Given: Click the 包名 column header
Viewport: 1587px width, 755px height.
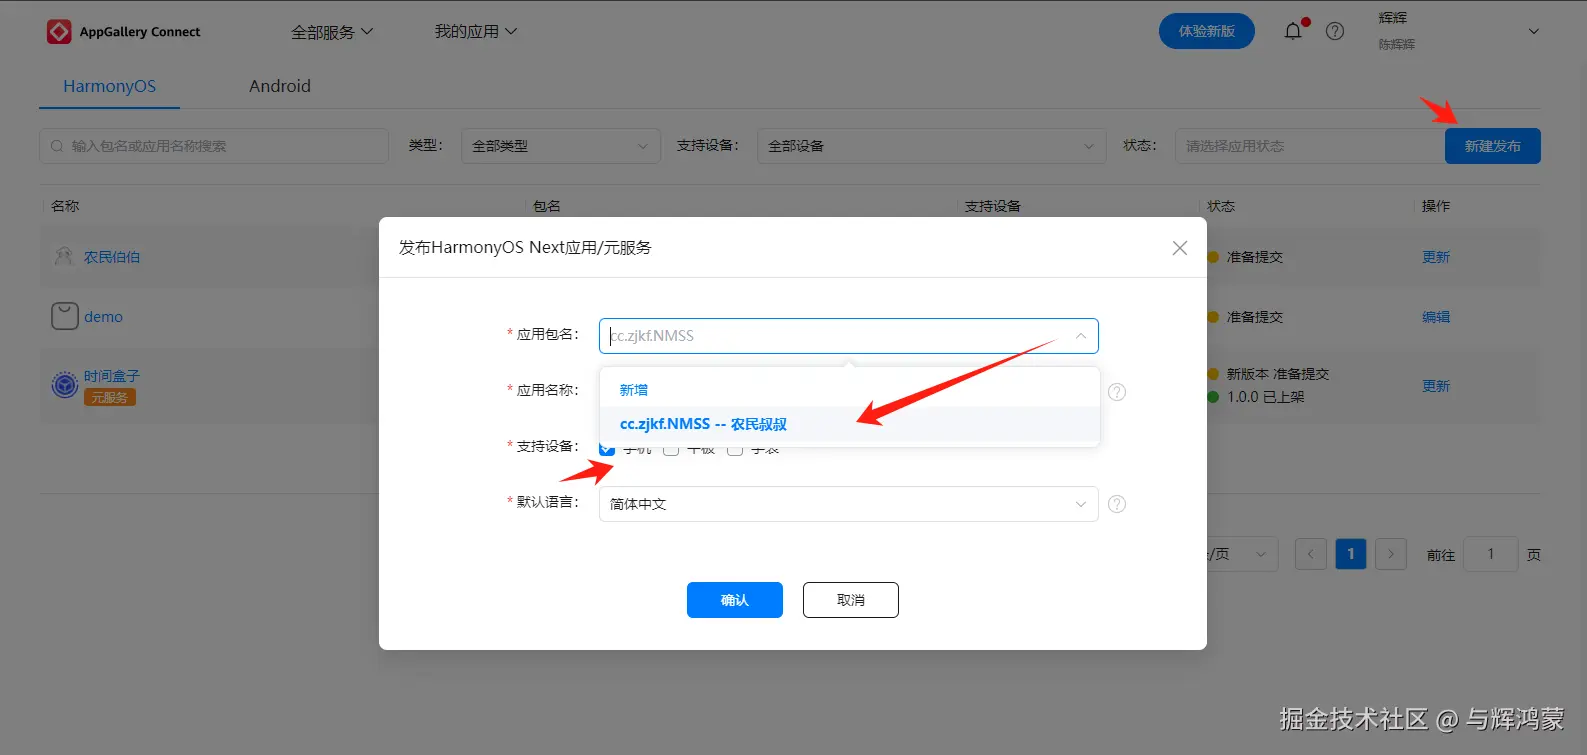Looking at the screenshot, I should 547,206.
